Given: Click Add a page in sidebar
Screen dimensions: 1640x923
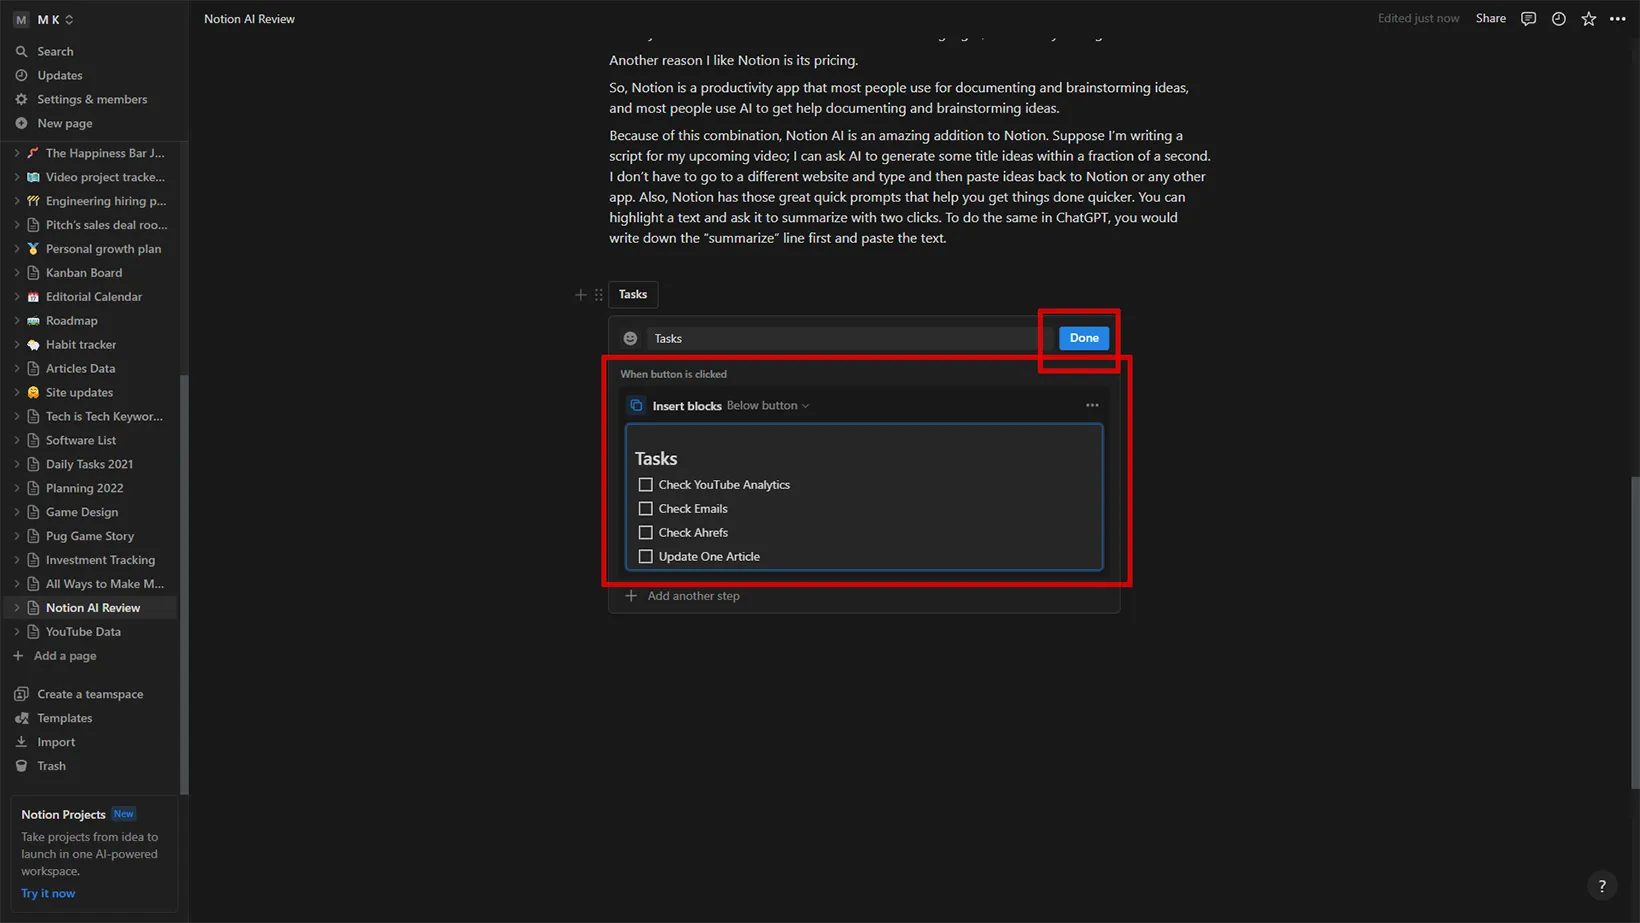Looking at the screenshot, I should click(65, 656).
